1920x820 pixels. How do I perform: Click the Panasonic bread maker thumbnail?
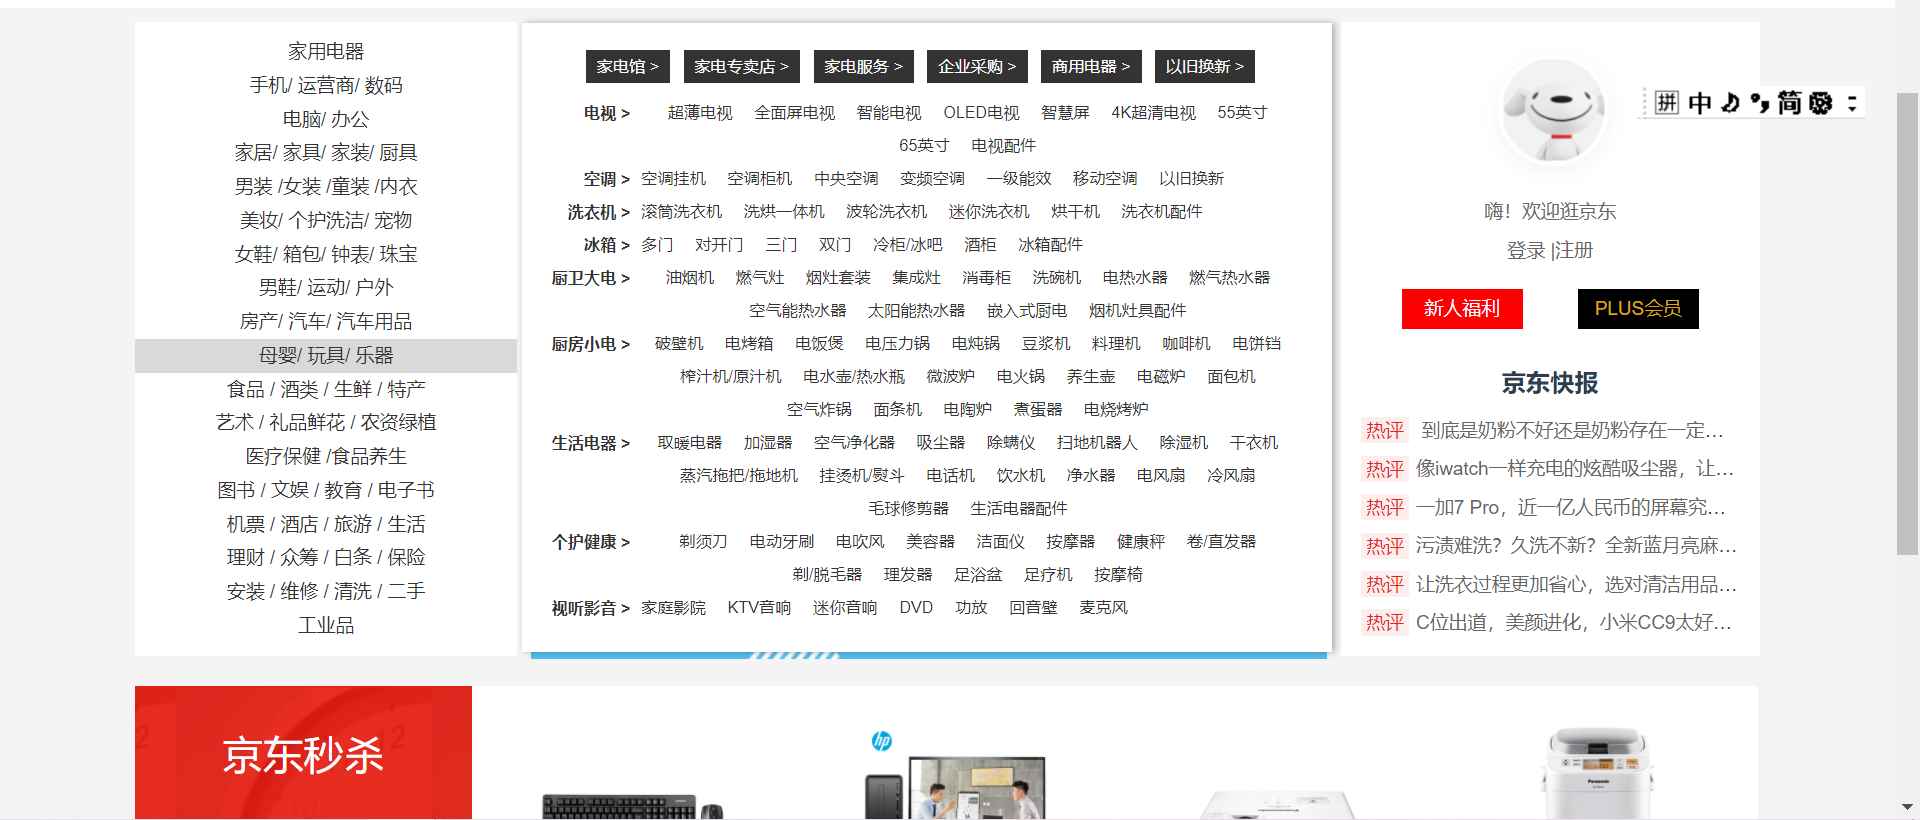[x=1598, y=773]
